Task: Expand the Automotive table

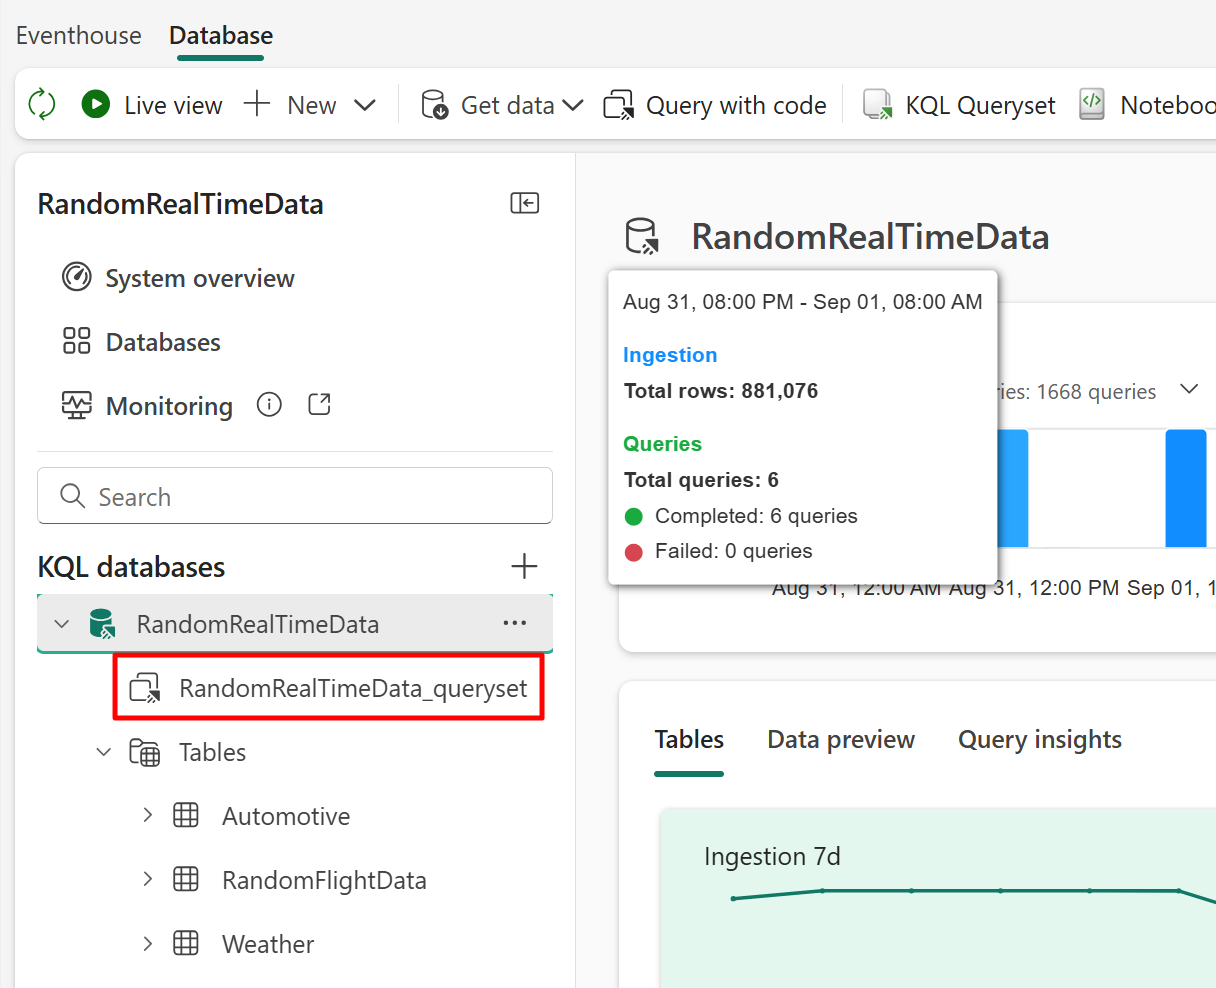Action: (147, 815)
